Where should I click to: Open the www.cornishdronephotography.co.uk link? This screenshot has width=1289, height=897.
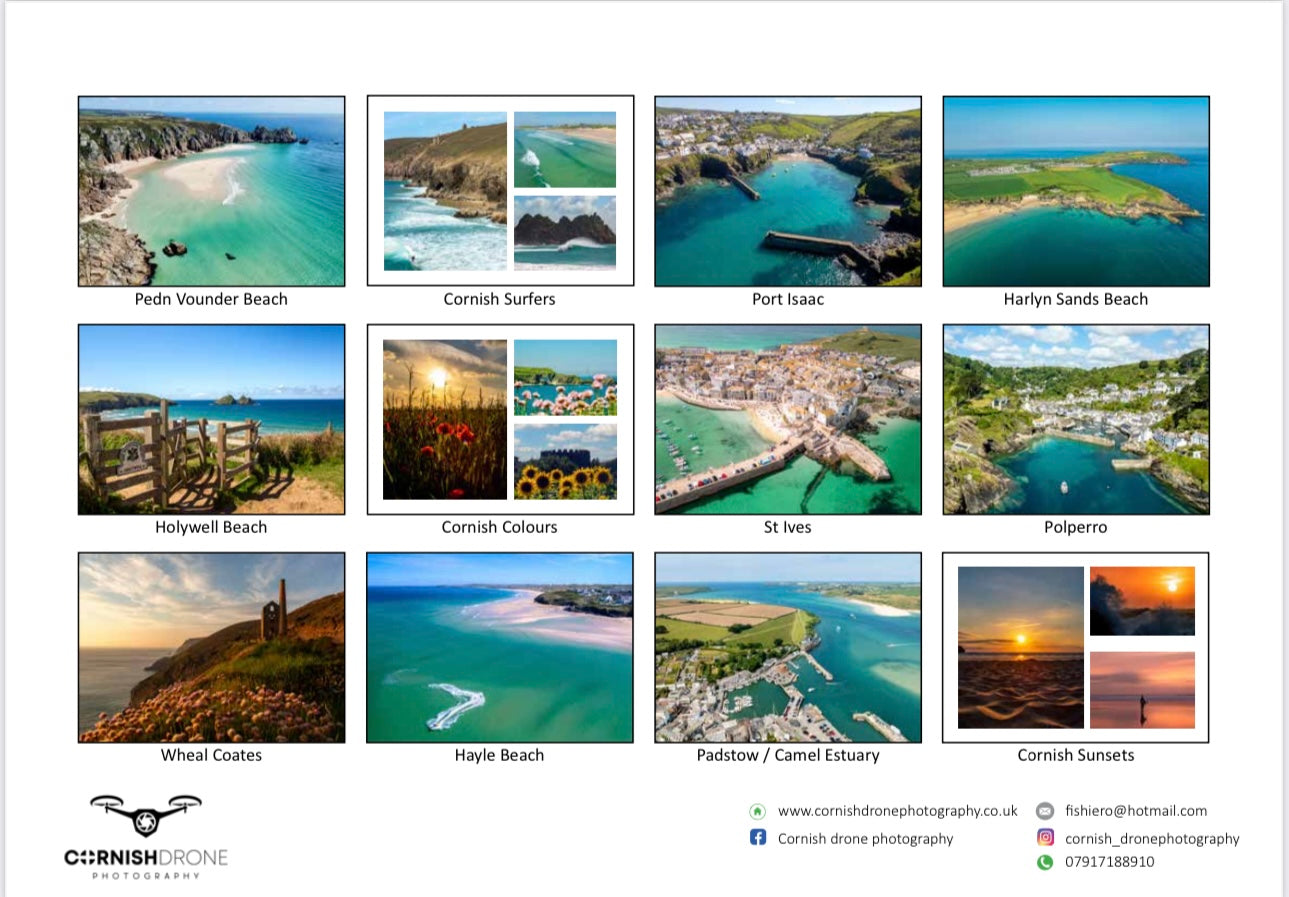(x=897, y=811)
